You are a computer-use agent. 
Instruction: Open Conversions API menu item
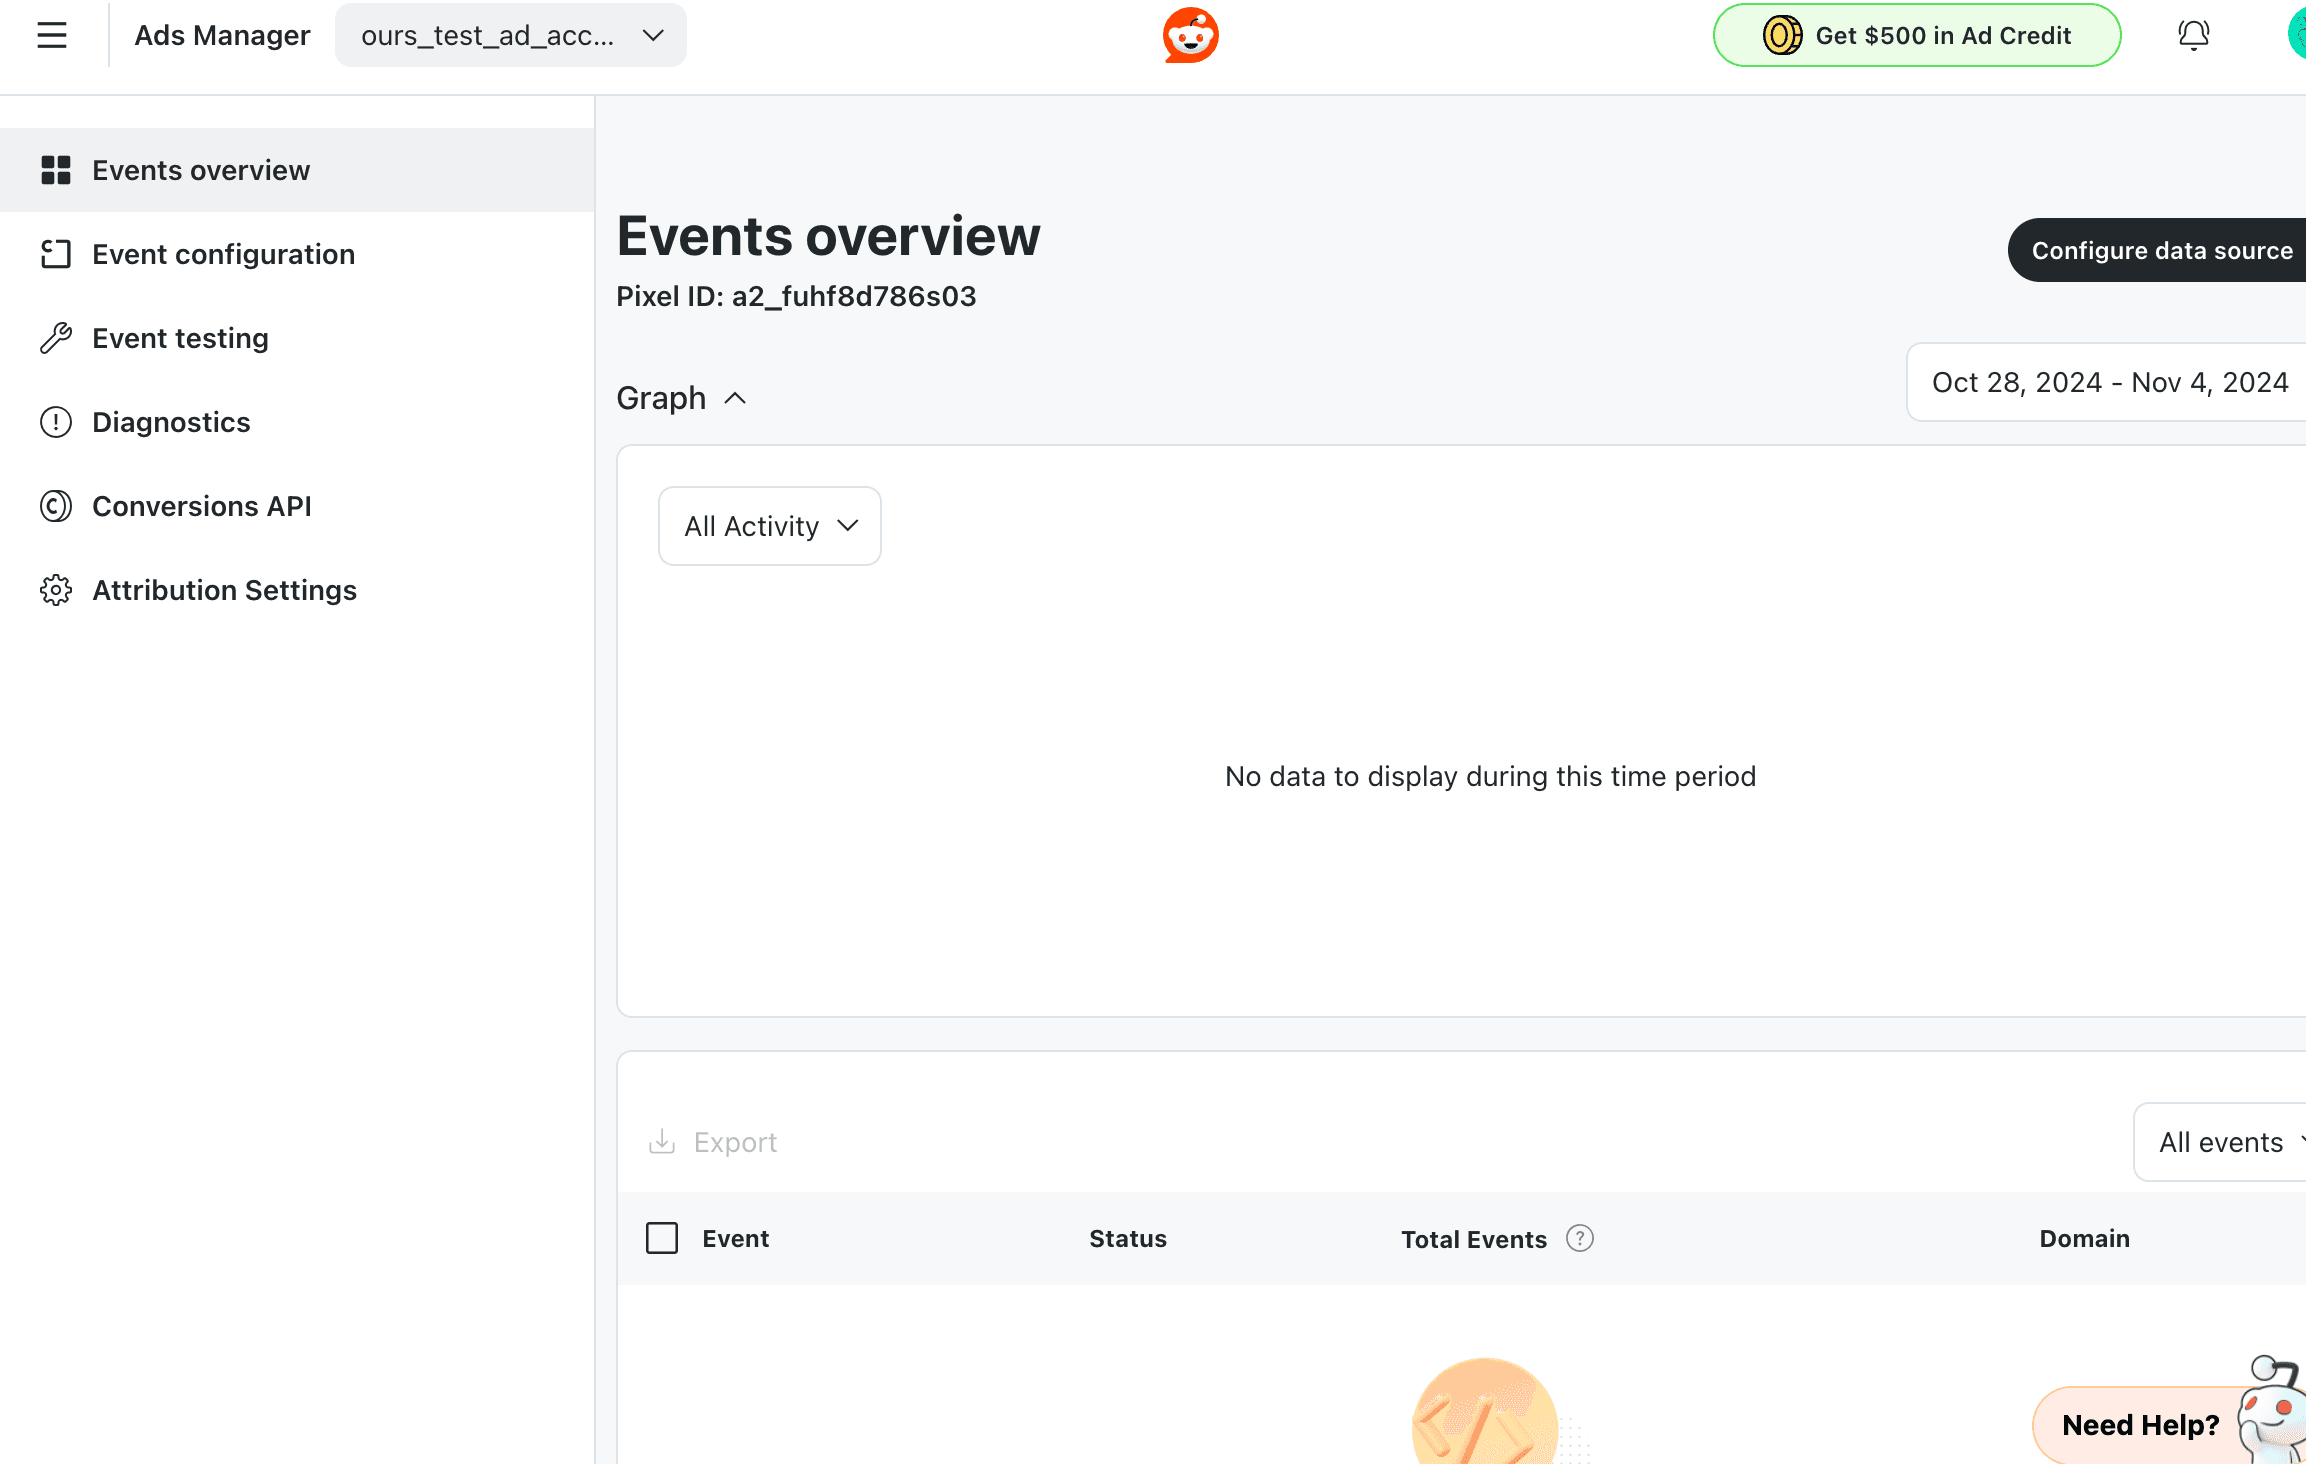[201, 506]
